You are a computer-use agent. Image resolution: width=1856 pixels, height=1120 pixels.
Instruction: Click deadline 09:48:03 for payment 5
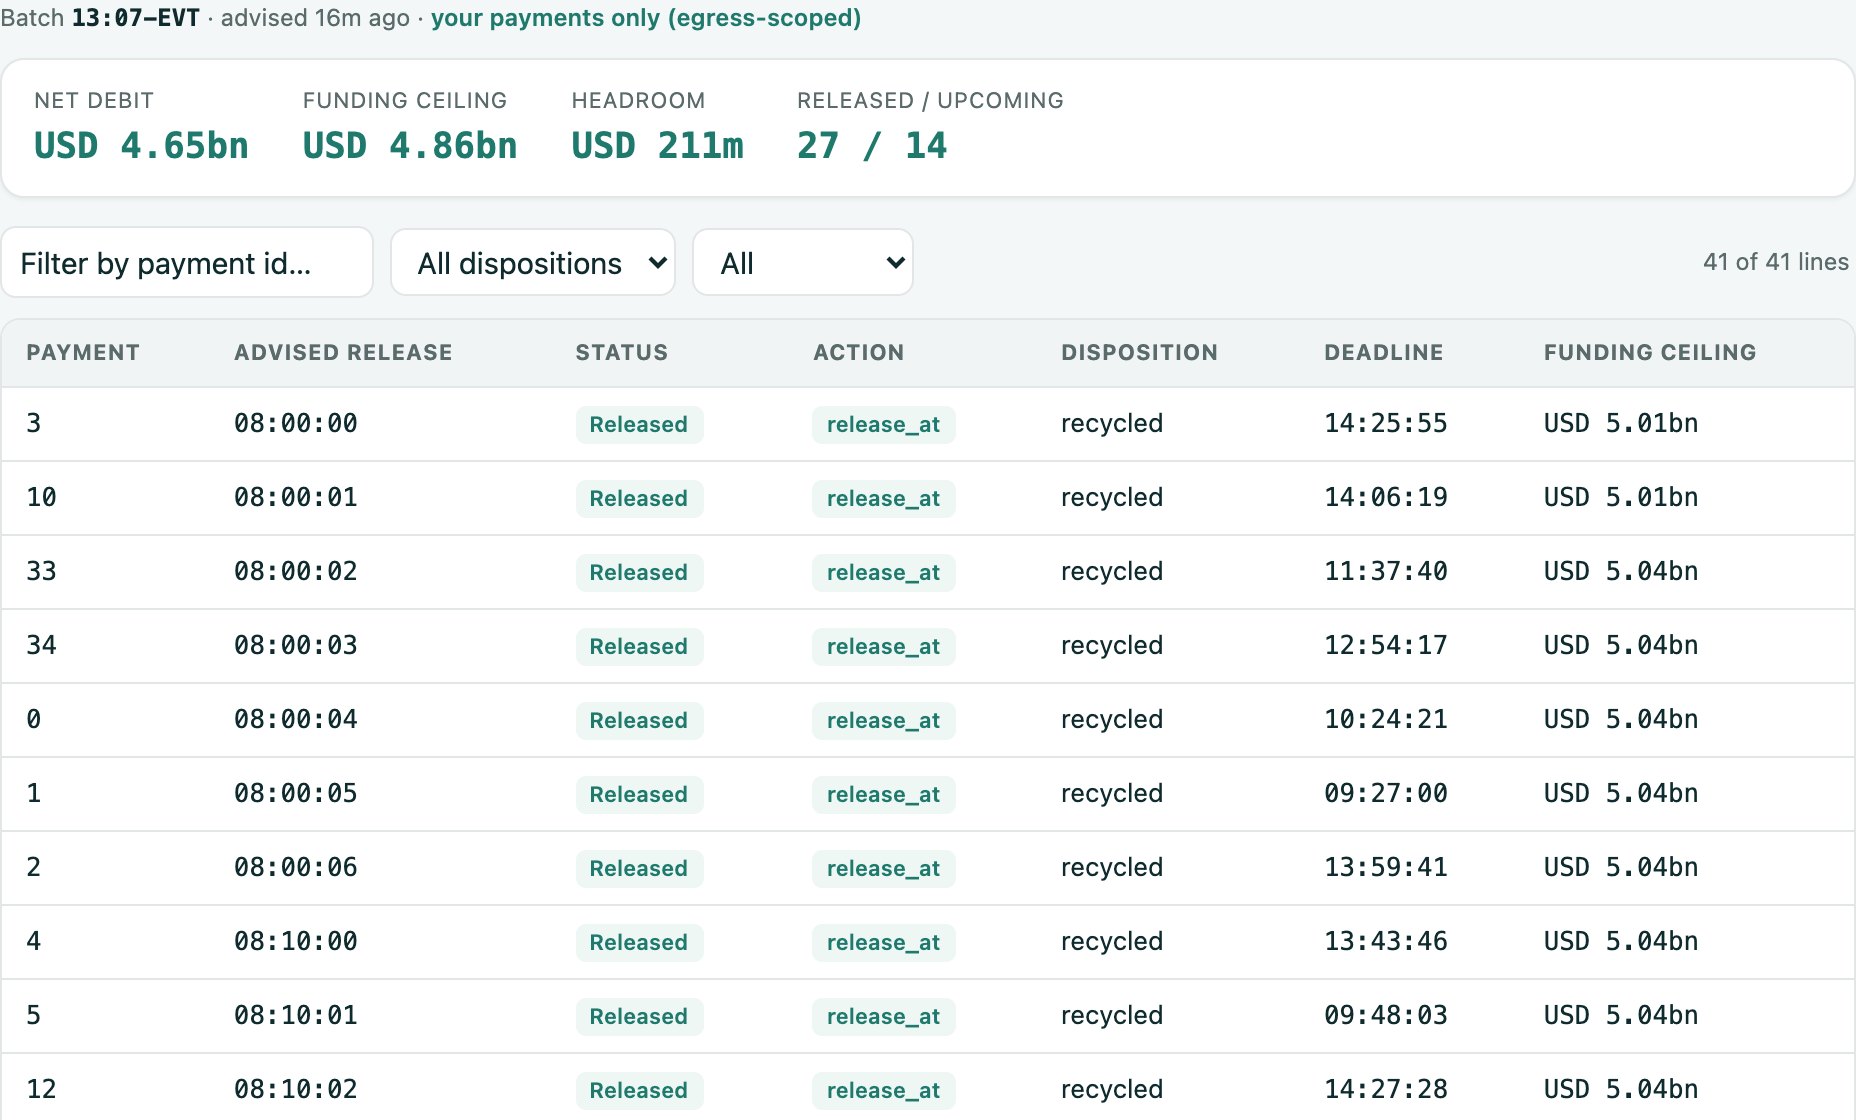[x=1385, y=1015]
